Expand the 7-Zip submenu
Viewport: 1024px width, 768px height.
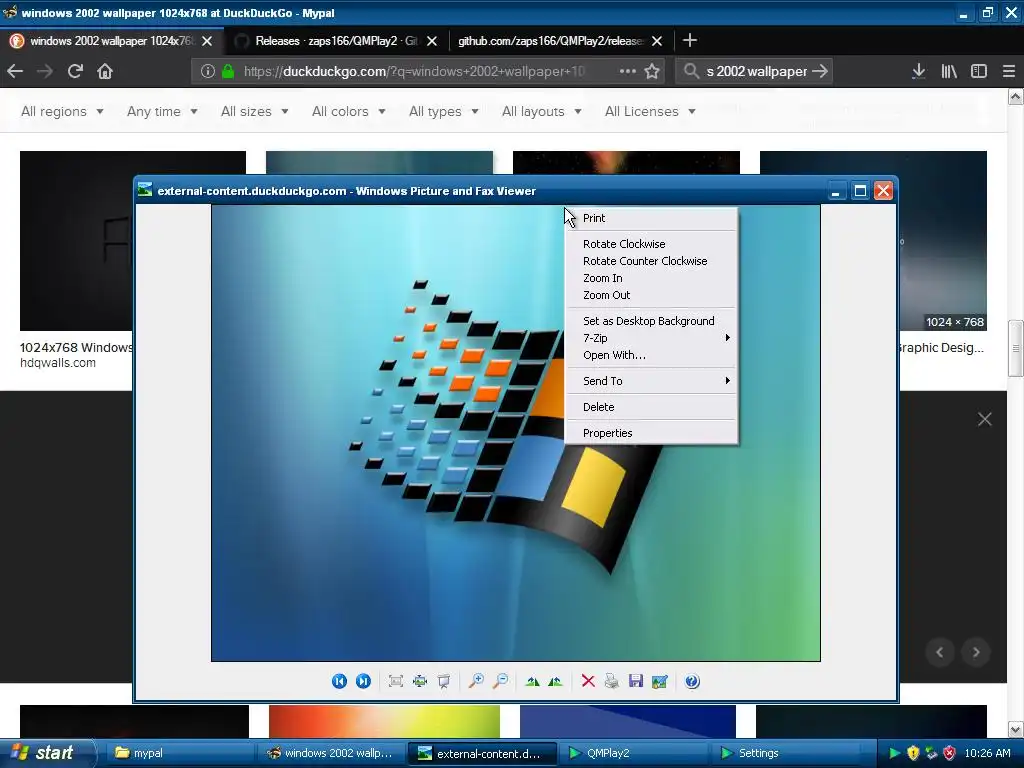651,338
